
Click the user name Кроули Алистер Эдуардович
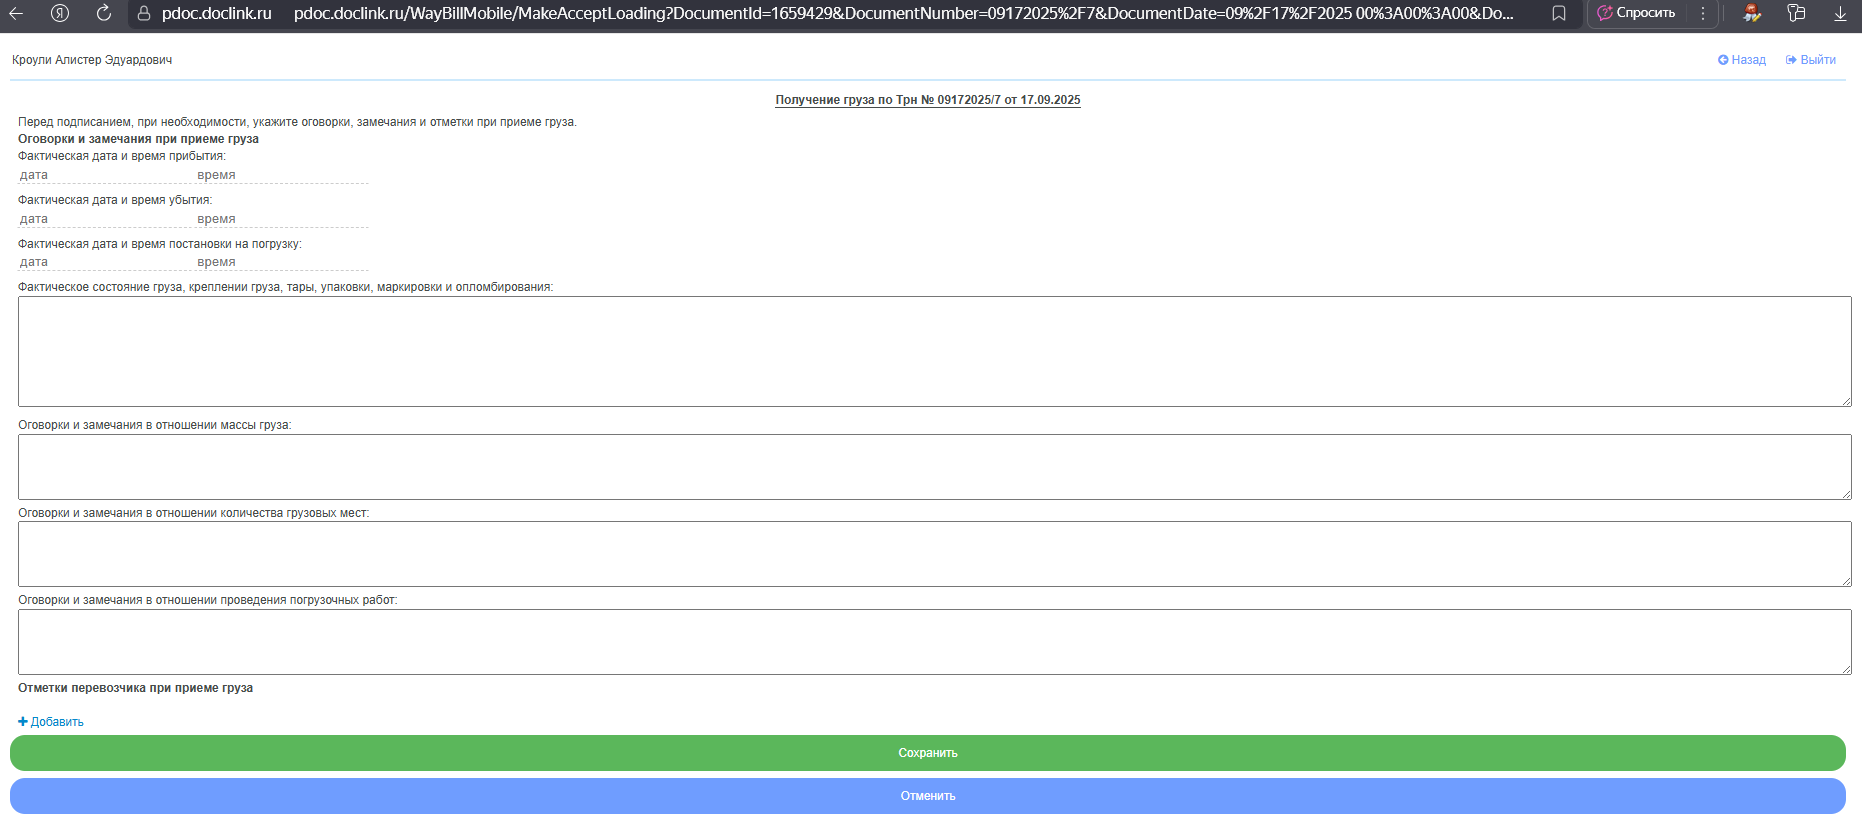click(x=92, y=60)
